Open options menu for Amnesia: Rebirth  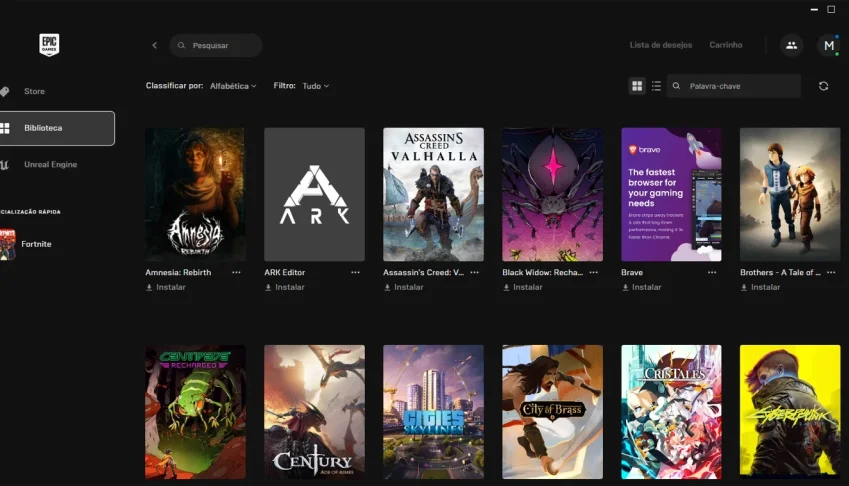[236, 272]
